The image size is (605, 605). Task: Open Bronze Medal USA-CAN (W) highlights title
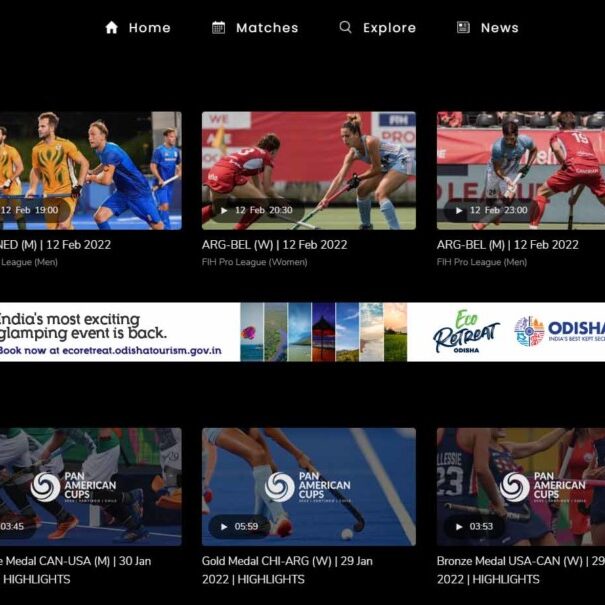coord(521,570)
